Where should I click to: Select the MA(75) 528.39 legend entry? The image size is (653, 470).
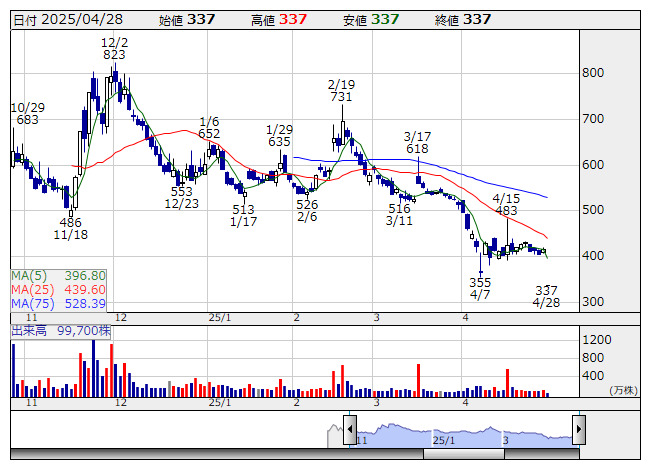58,304
